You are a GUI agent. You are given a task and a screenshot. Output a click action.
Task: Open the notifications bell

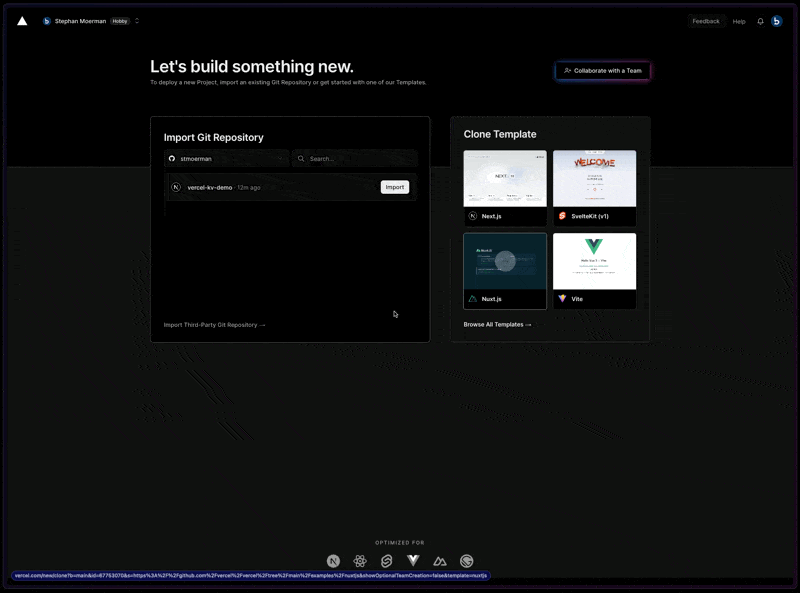pos(760,21)
